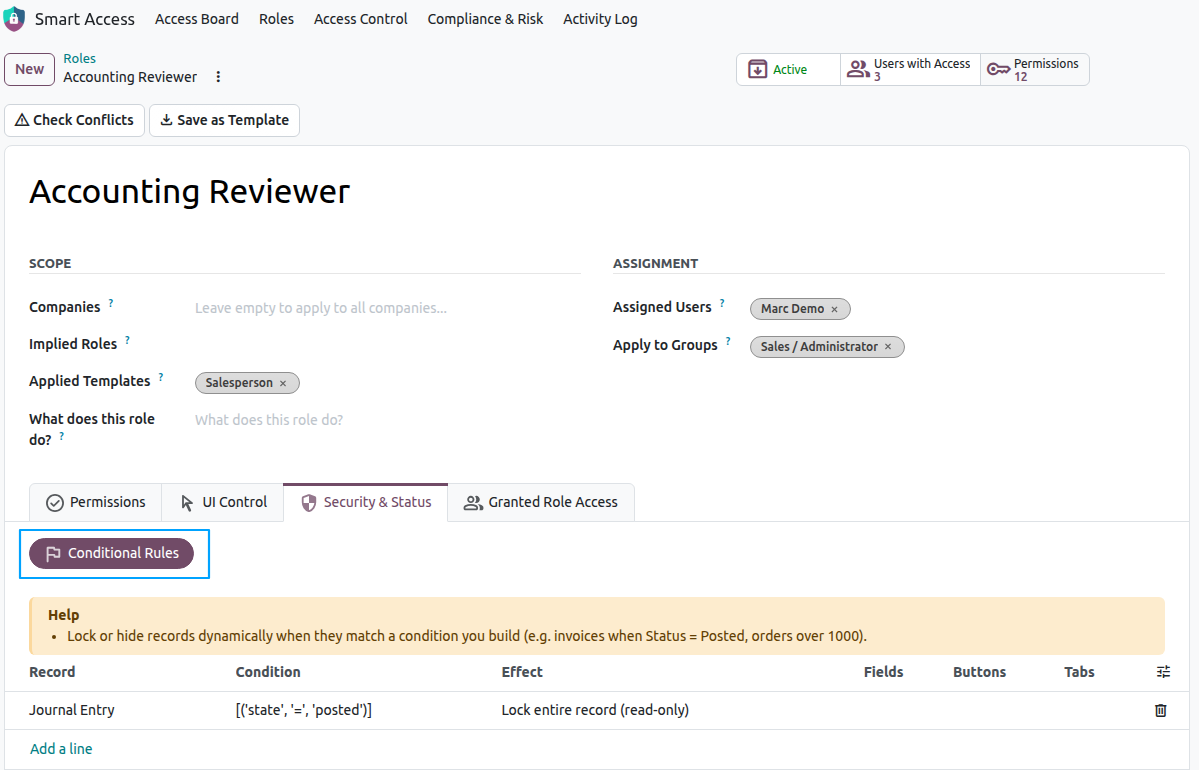Screen dimensions: 1199x770
Task: Sort rules by Record column header
Action: pyautogui.click(x=52, y=672)
